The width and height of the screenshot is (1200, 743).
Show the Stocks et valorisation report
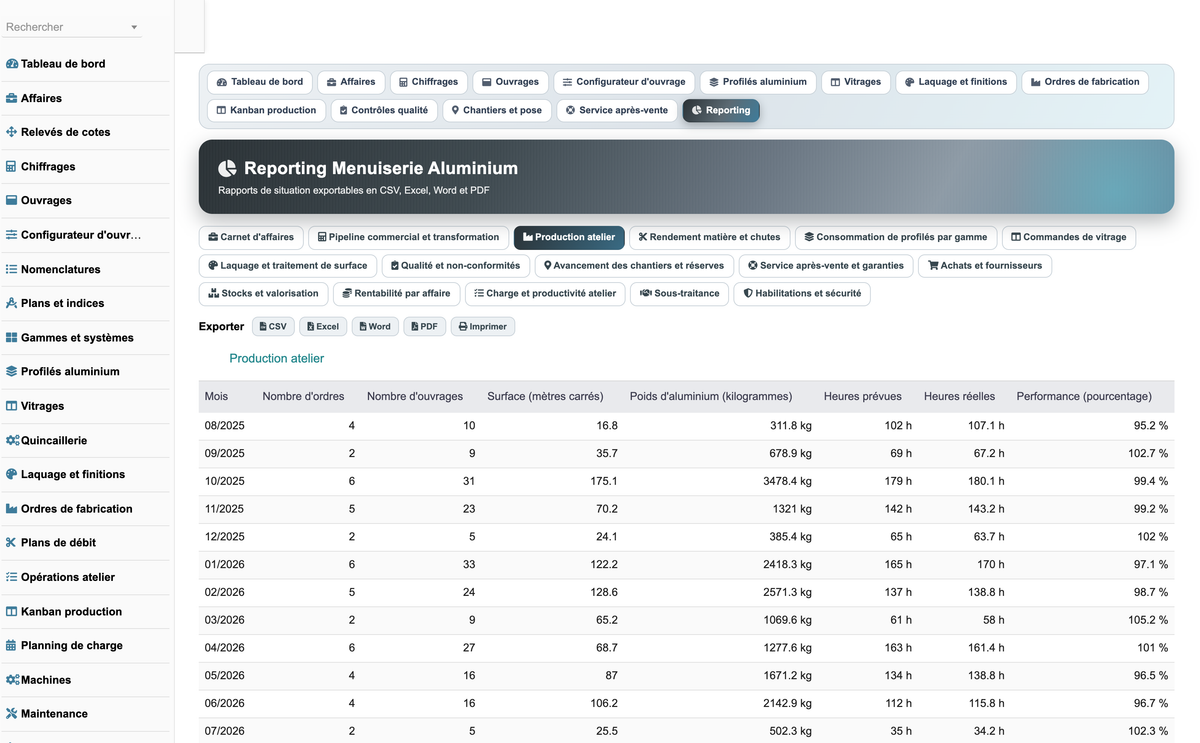point(263,293)
